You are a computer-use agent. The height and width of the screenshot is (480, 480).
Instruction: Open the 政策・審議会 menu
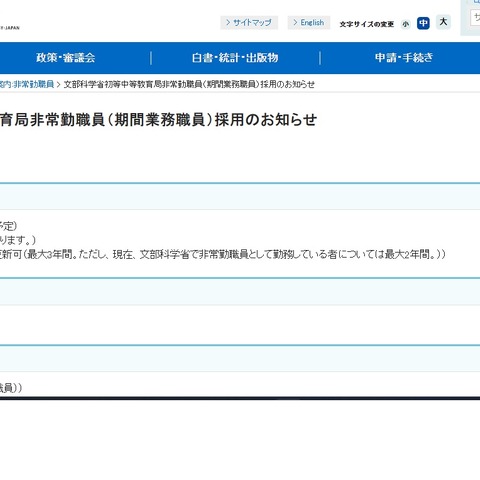(66, 58)
